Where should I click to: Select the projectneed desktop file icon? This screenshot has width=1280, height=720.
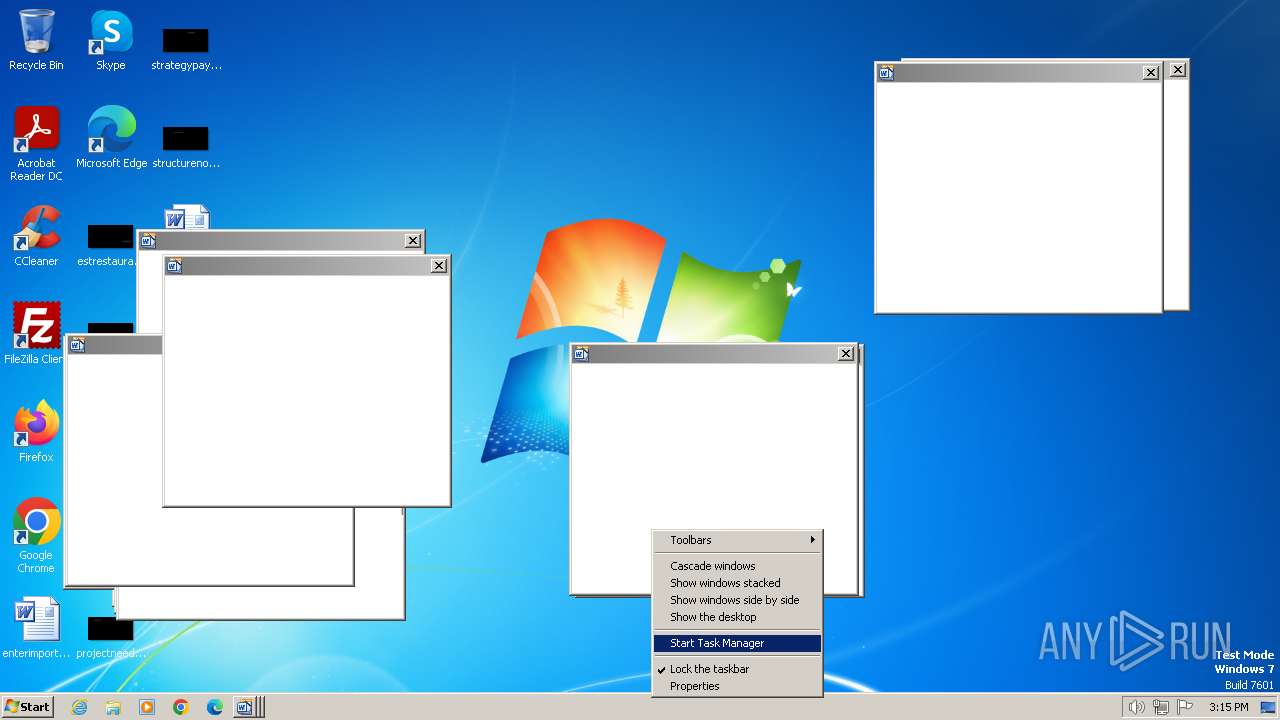(x=110, y=637)
